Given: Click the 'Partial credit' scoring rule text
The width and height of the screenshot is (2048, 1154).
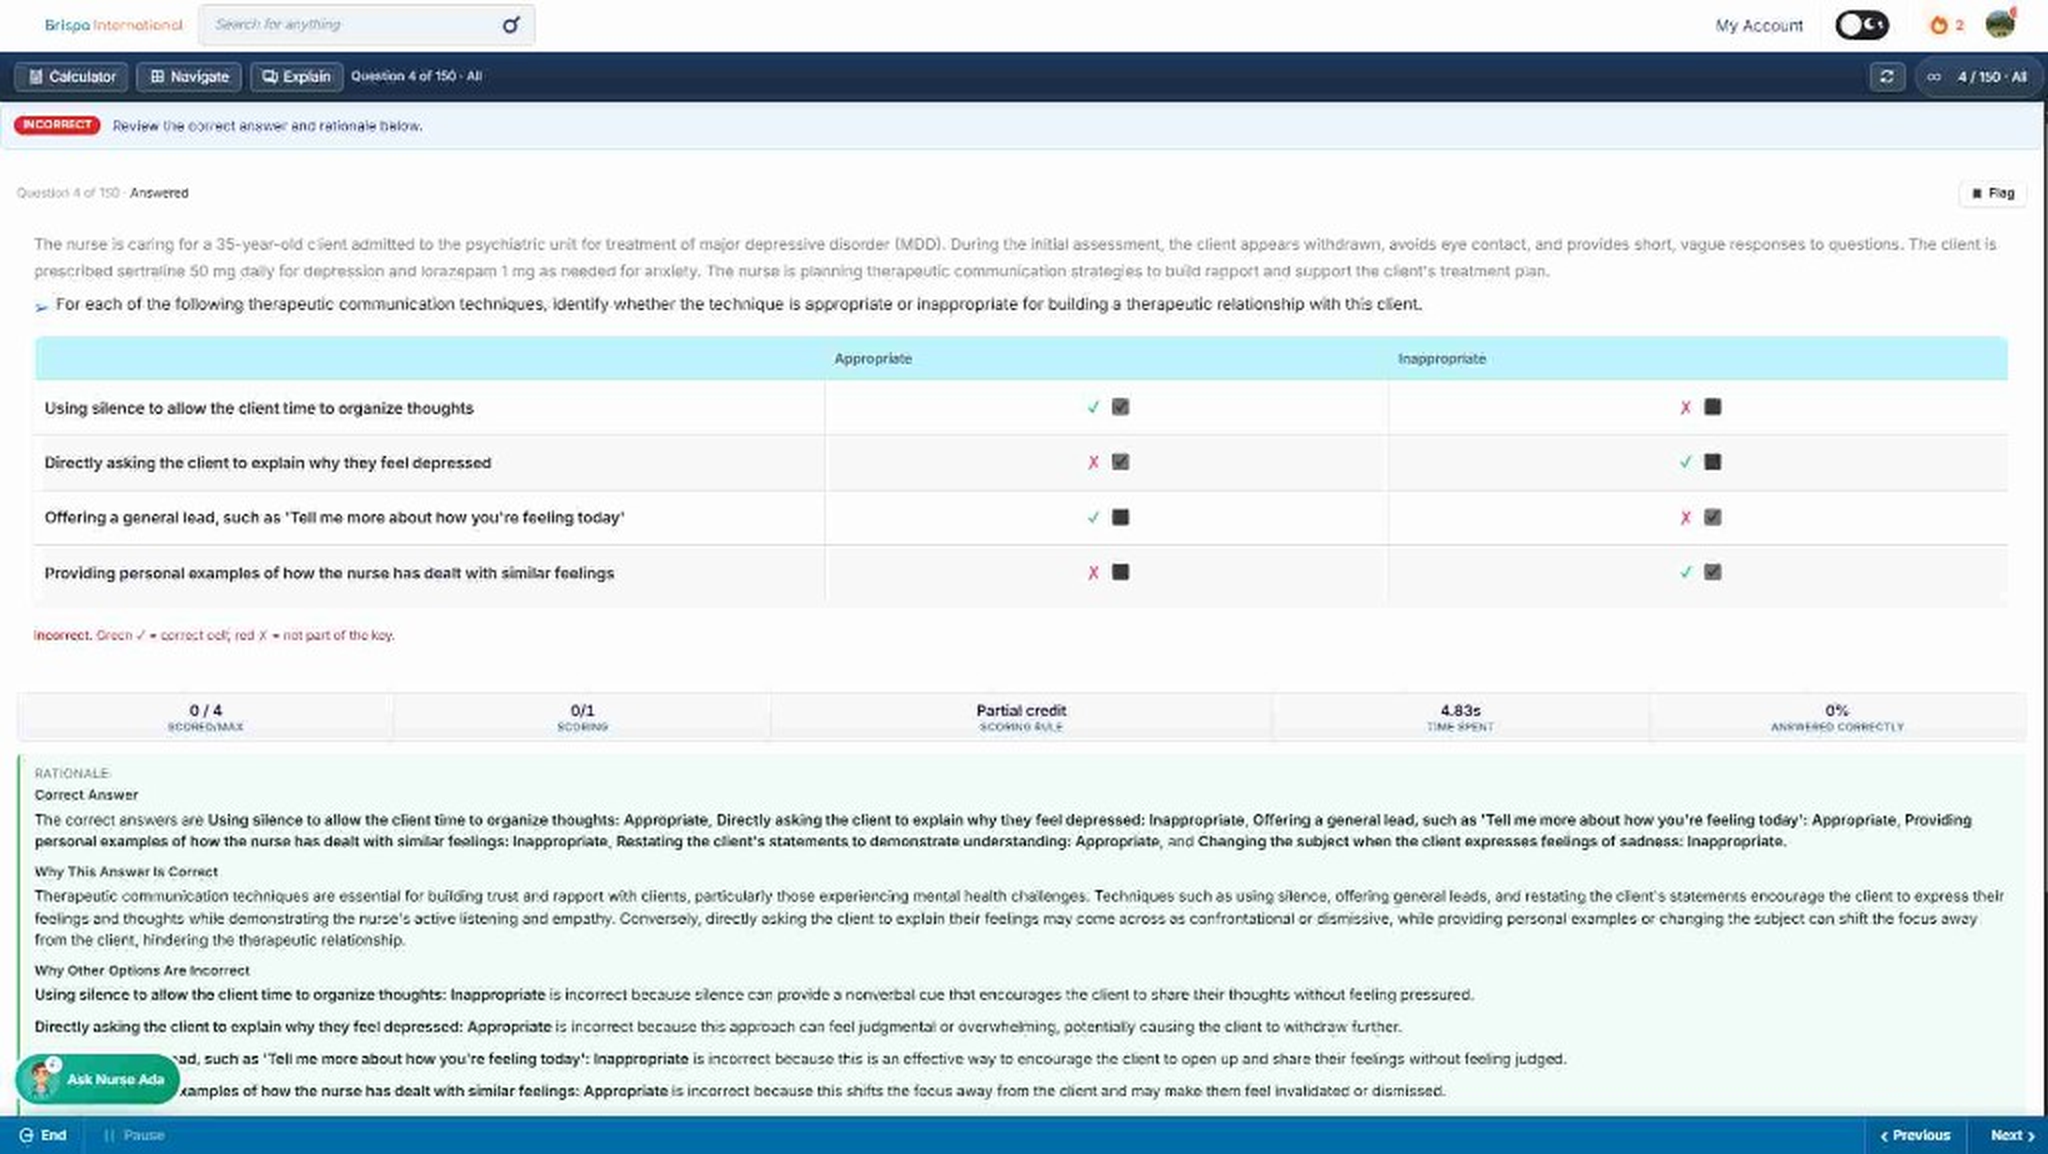Looking at the screenshot, I should 1021,710.
